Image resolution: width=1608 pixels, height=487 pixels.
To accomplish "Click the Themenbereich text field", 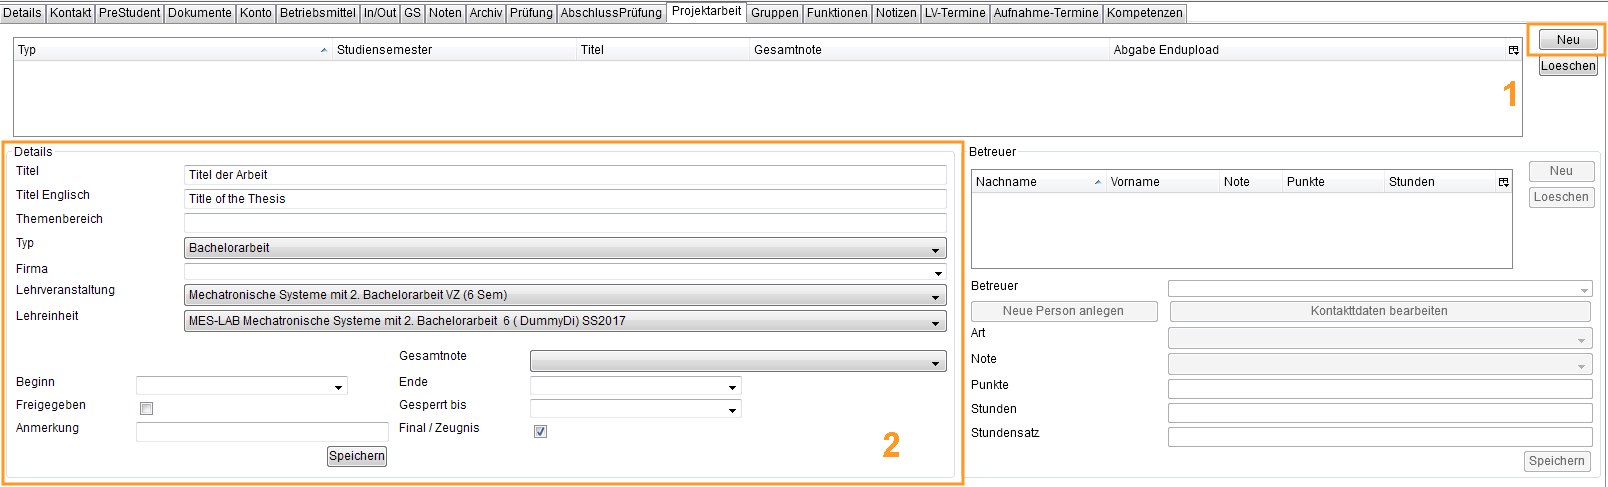I will [x=565, y=223].
